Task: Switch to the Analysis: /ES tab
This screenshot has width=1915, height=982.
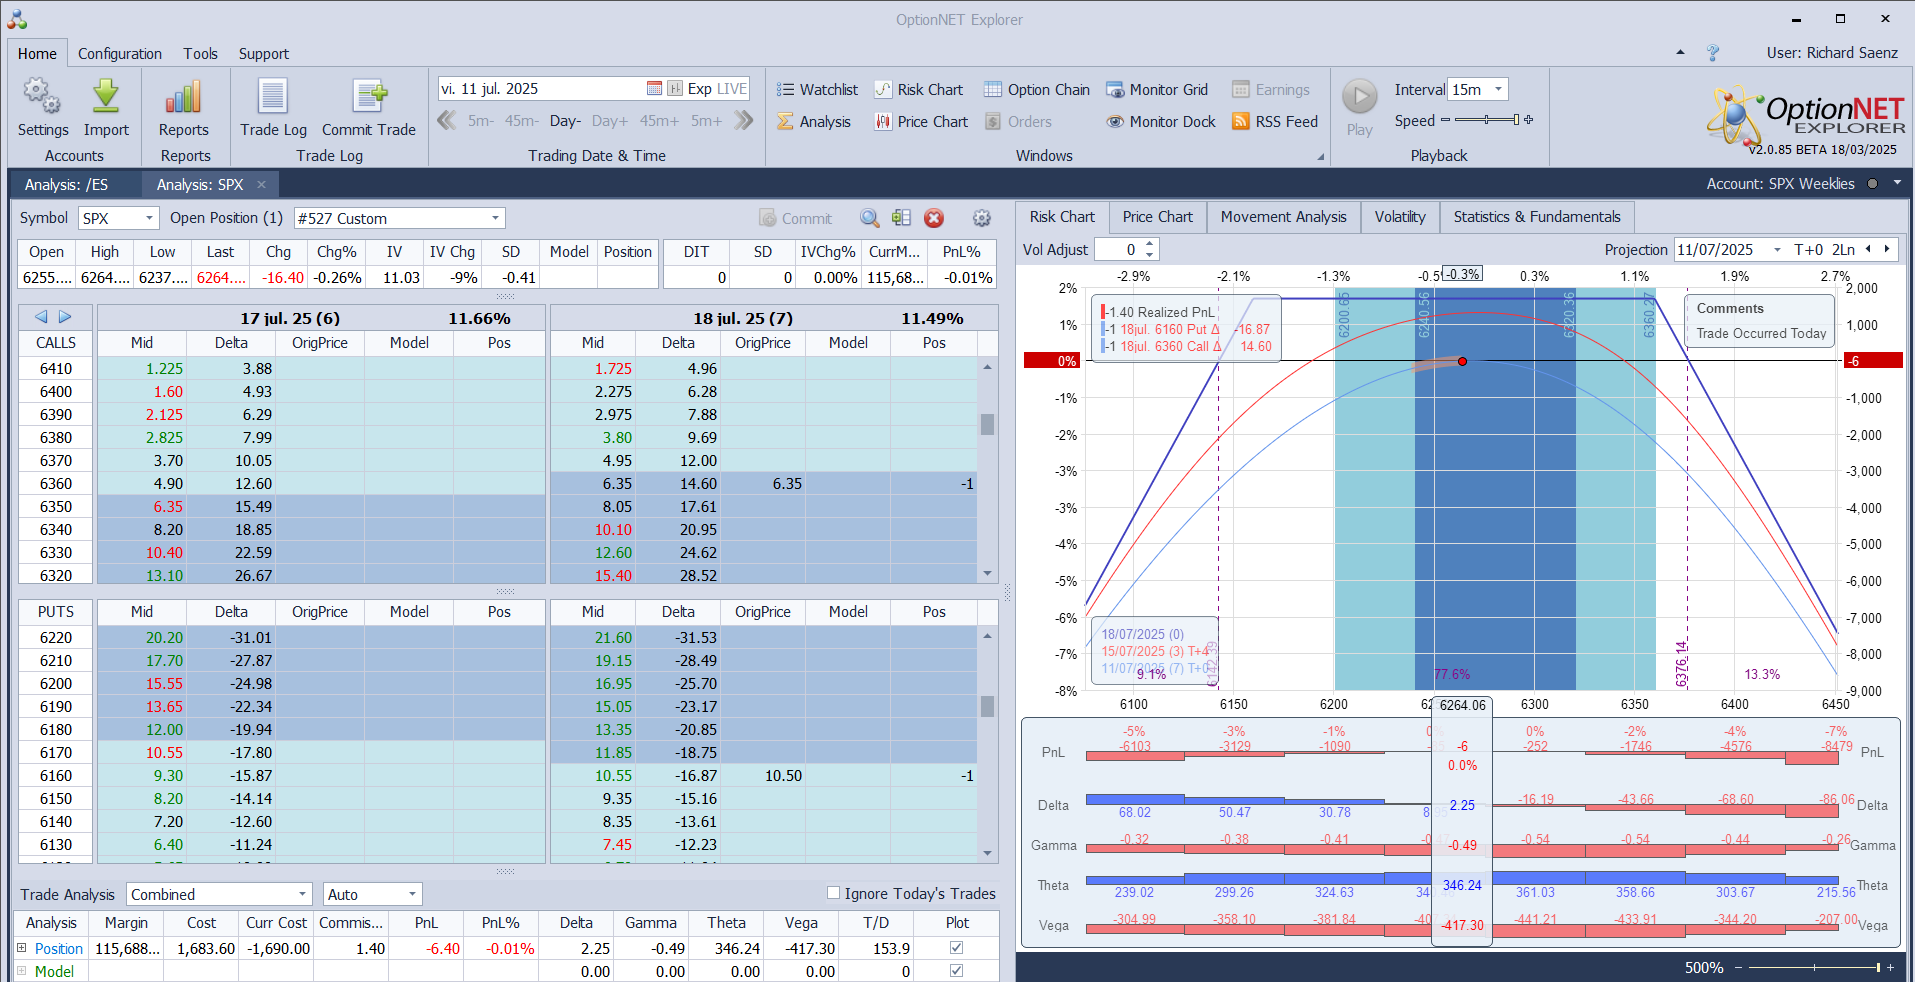Action: pyautogui.click(x=66, y=184)
